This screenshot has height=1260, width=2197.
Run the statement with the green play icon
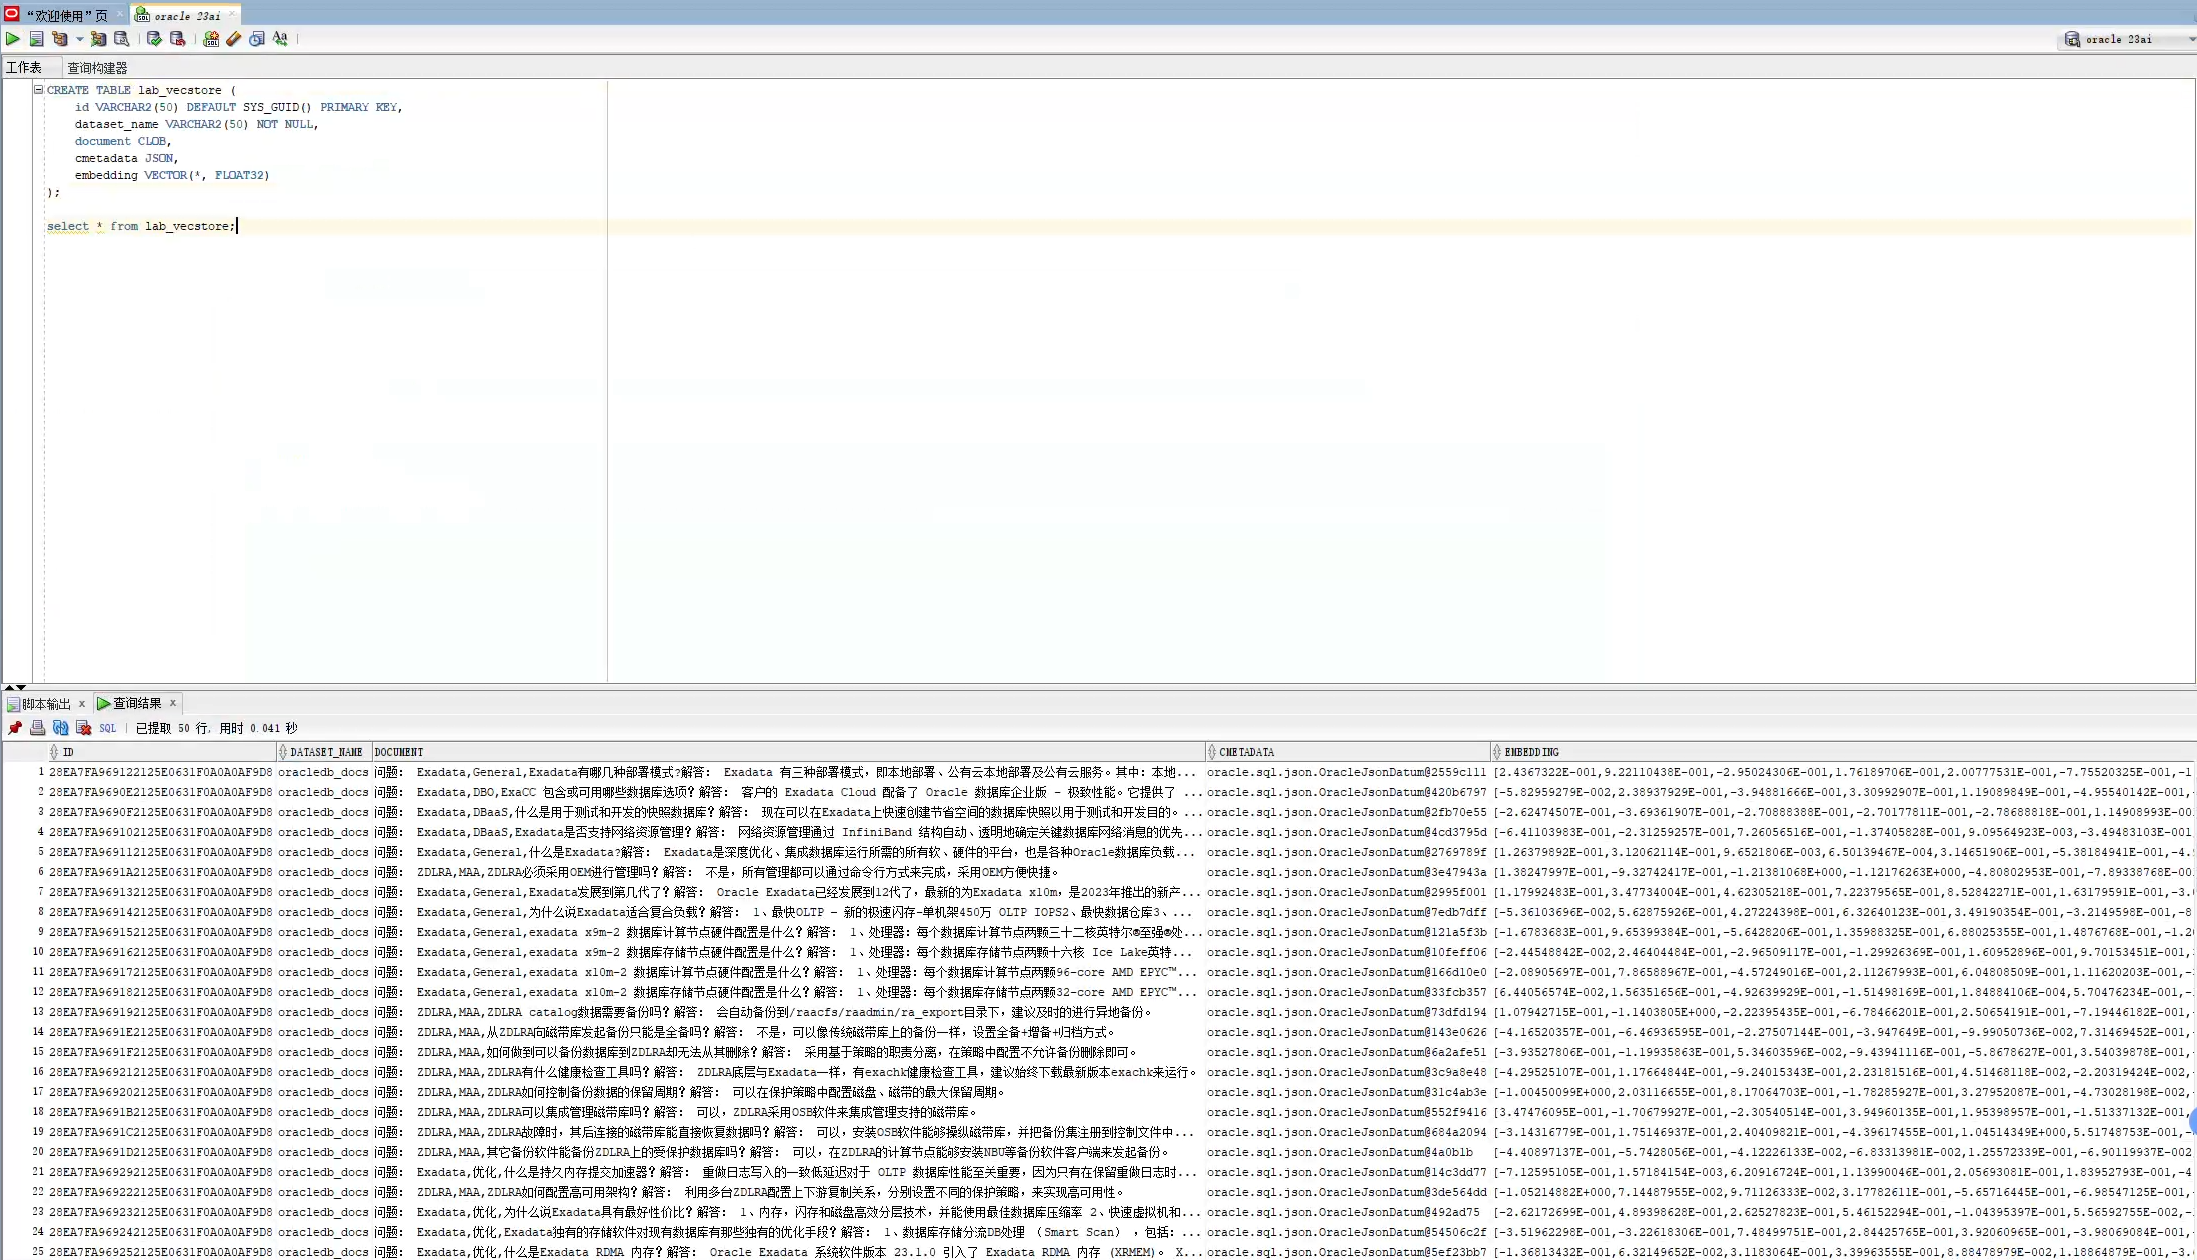(x=13, y=39)
